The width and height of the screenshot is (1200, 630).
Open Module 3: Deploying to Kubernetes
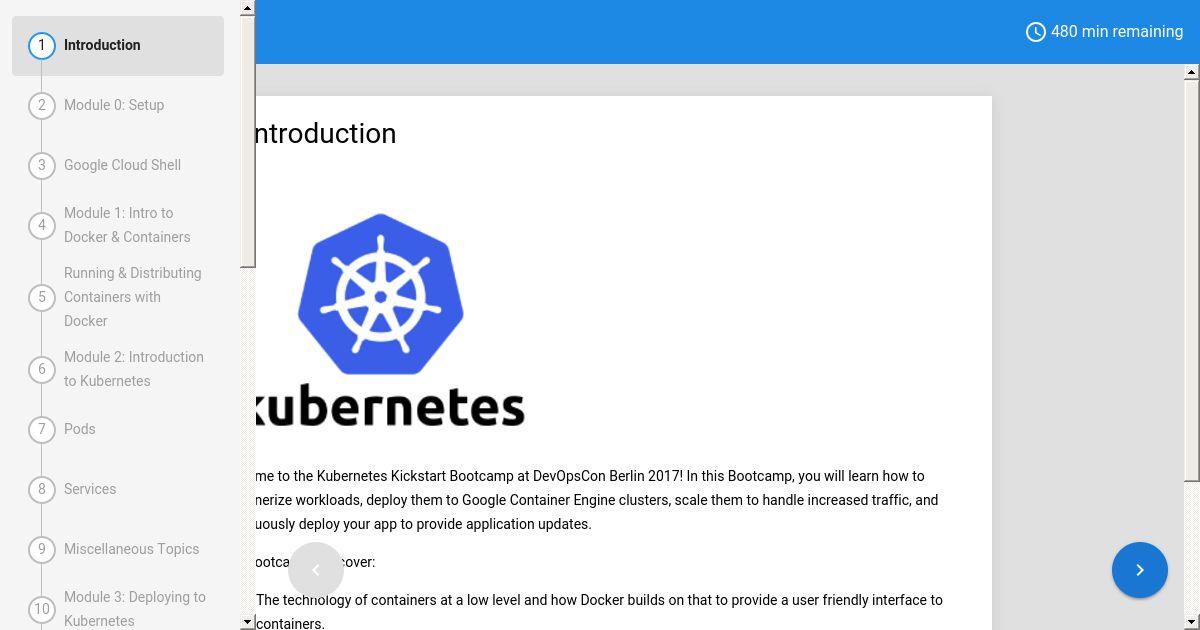click(118, 609)
